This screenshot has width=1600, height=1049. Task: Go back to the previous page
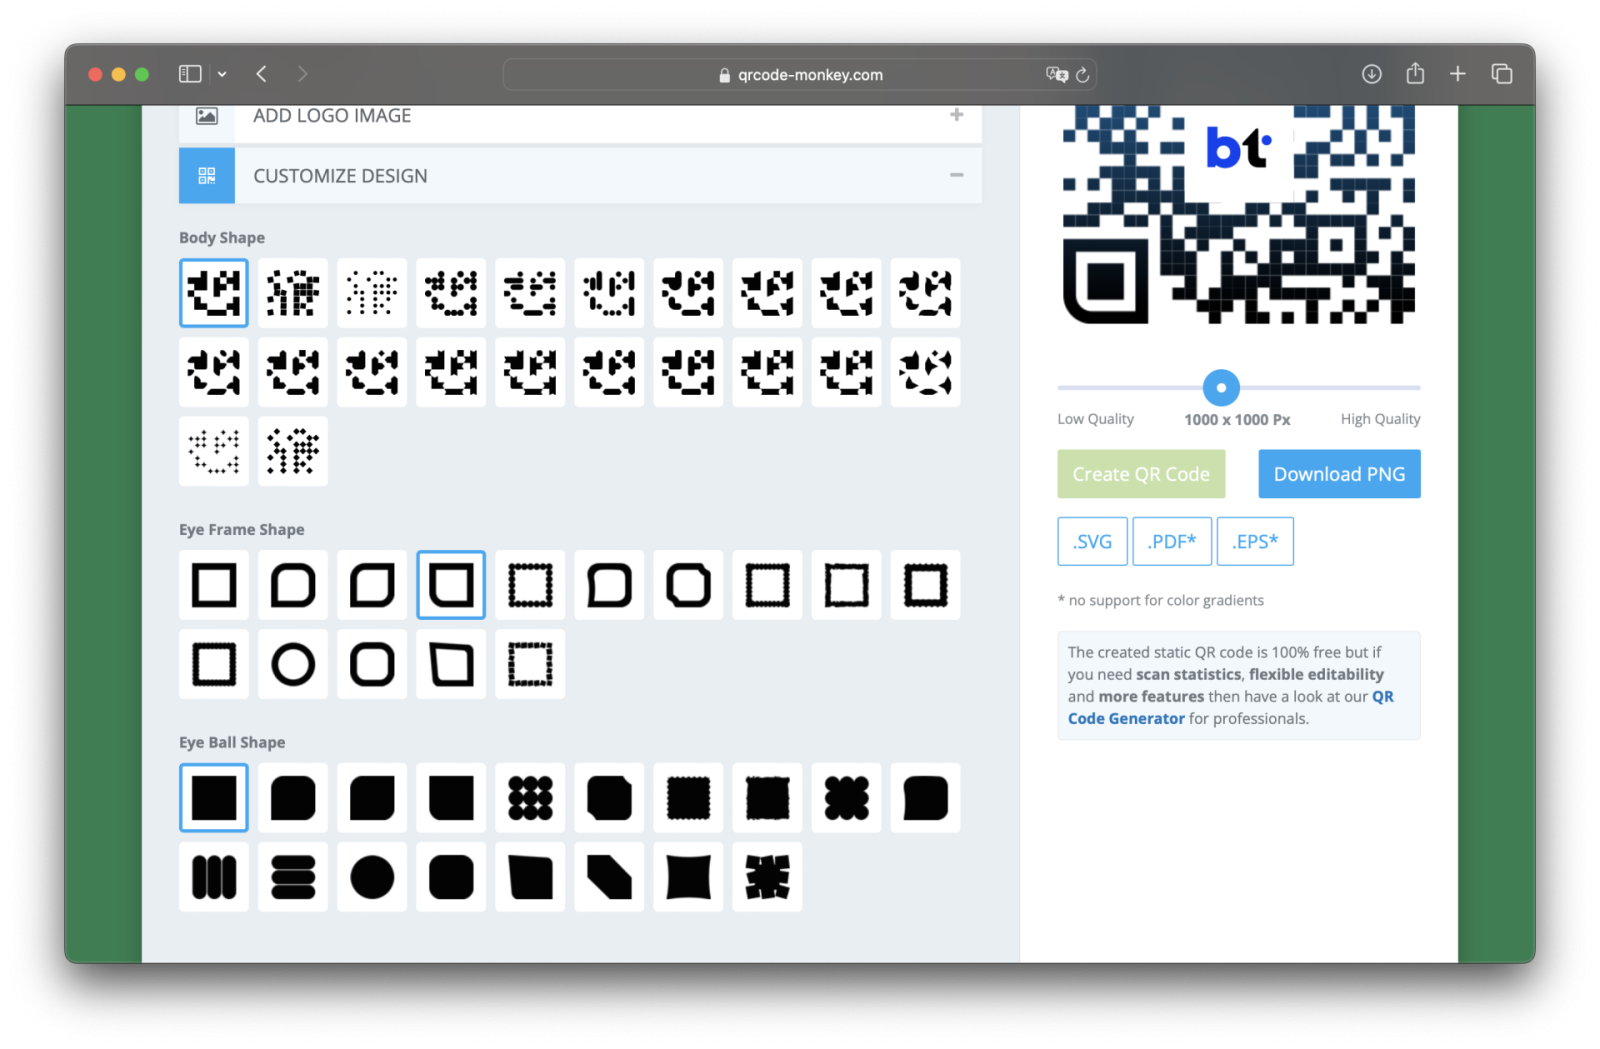tap(261, 74)
